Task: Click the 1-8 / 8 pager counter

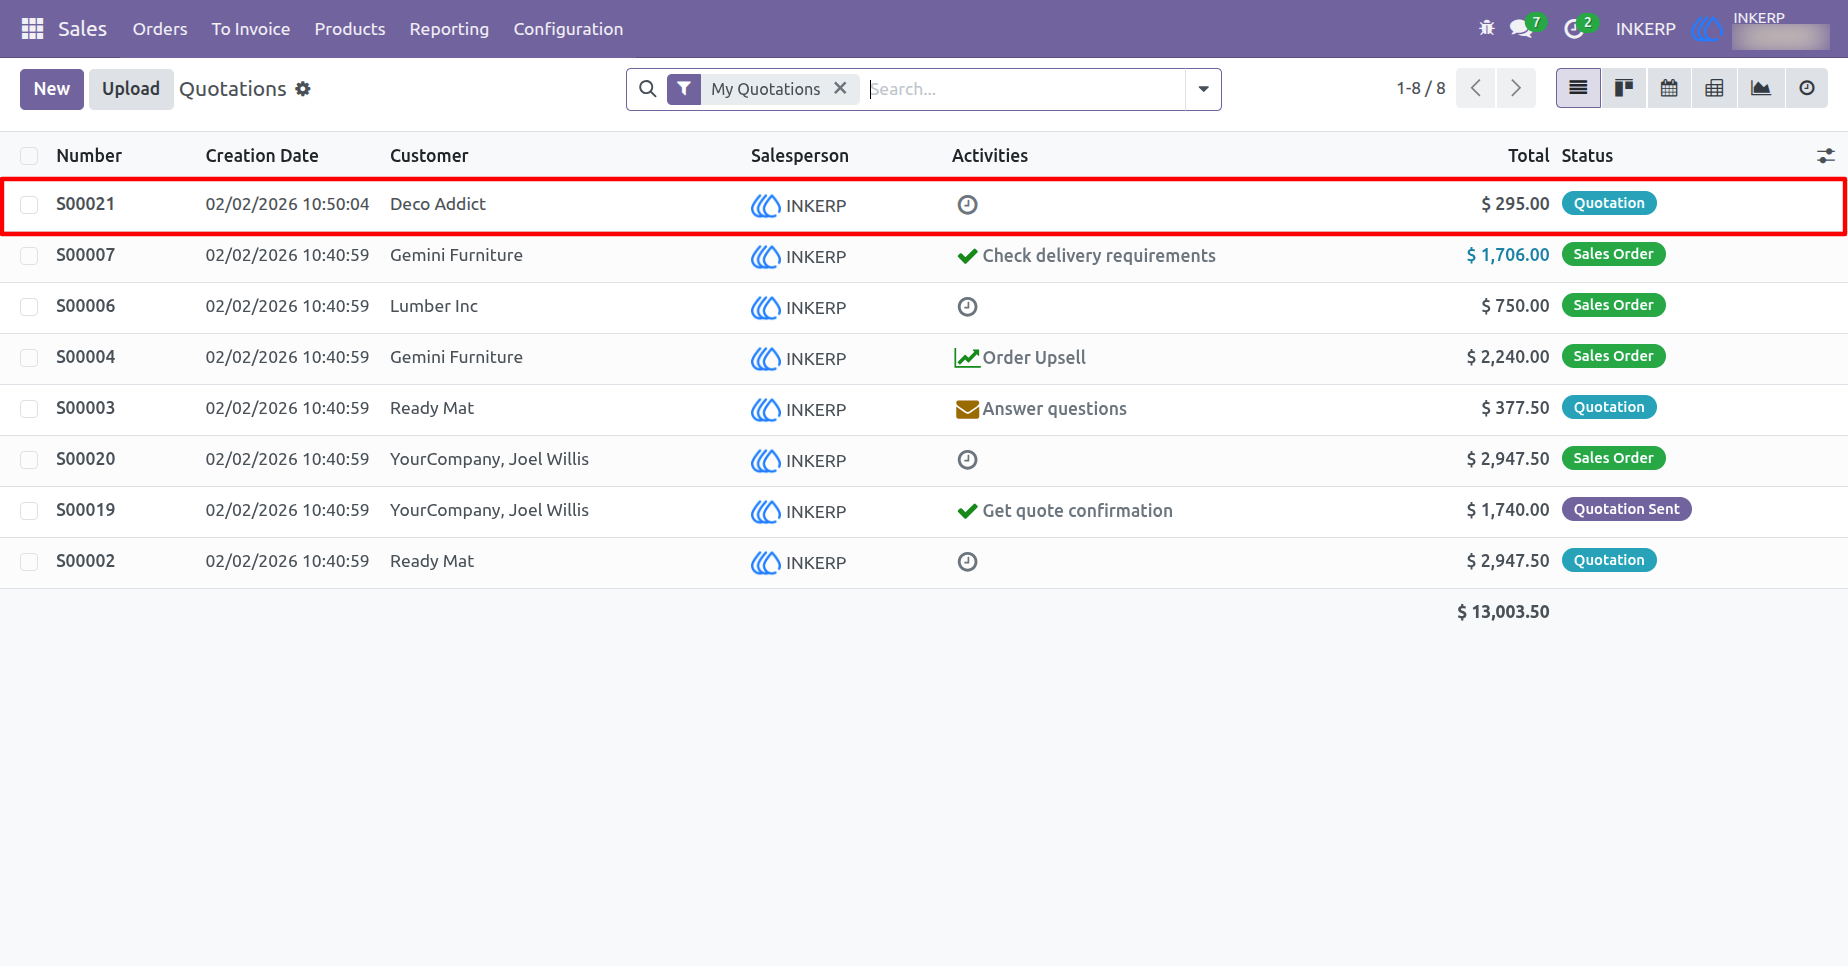Action: pos(1421,88)
